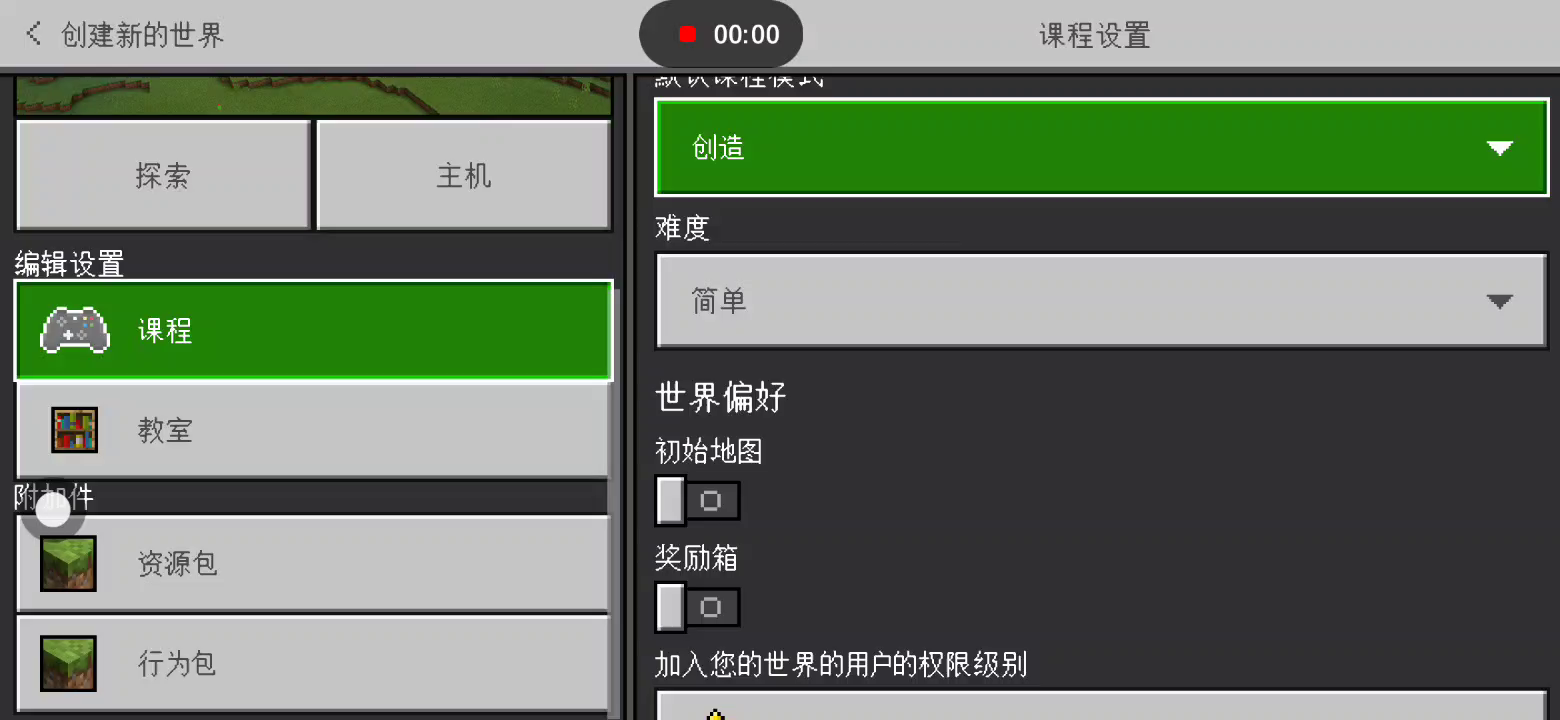Screen dimensions: 1560x720
Task: Click the world preview thumbnail image
Action: [x=313, y=96]
